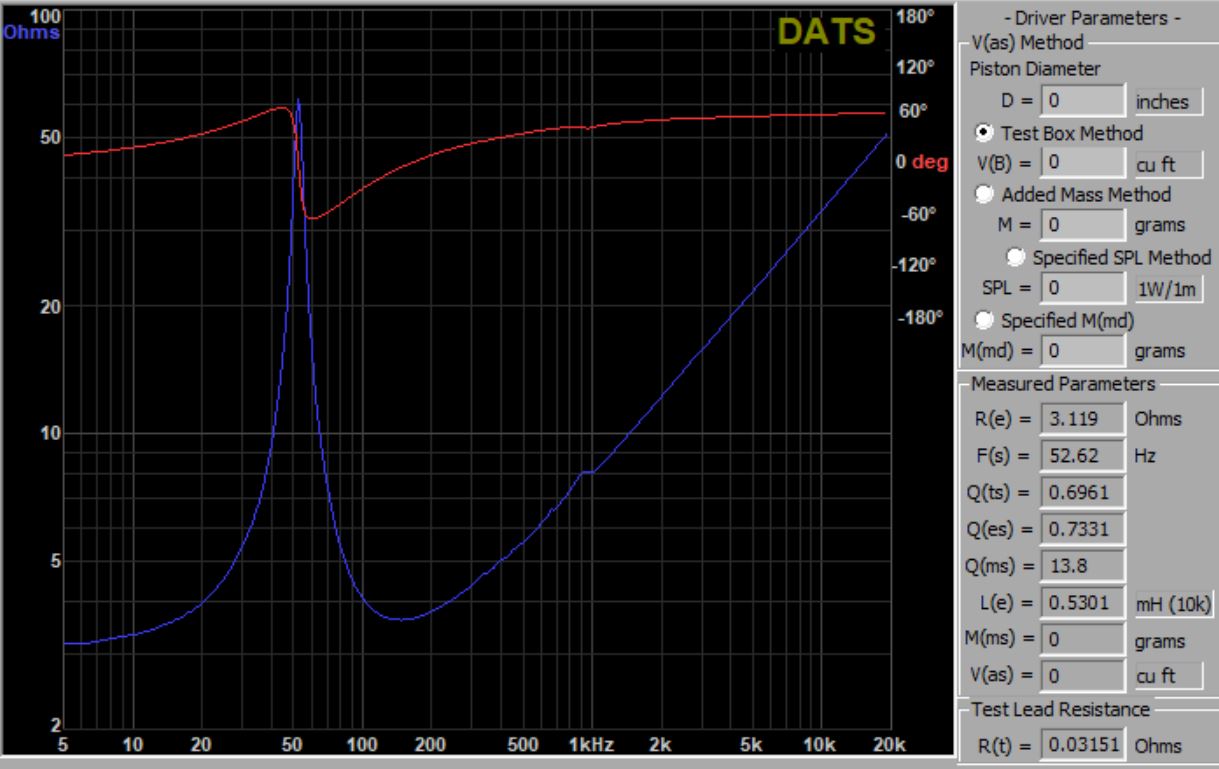
Task: Click the R(t) test lead resistance 0.03151
Action: [x=1083, y=745]
